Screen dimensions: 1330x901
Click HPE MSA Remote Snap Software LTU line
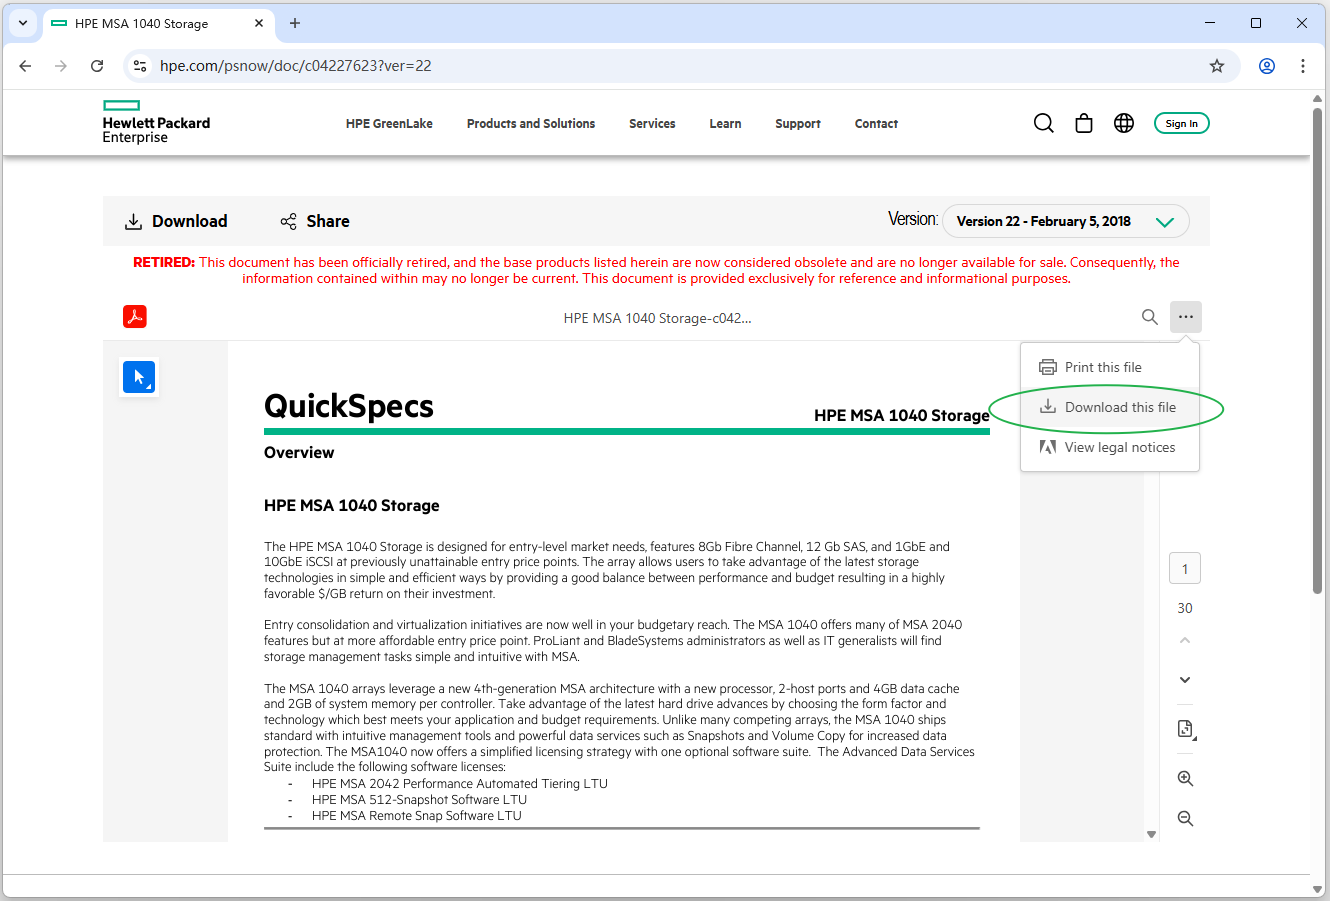coord(417,816)
